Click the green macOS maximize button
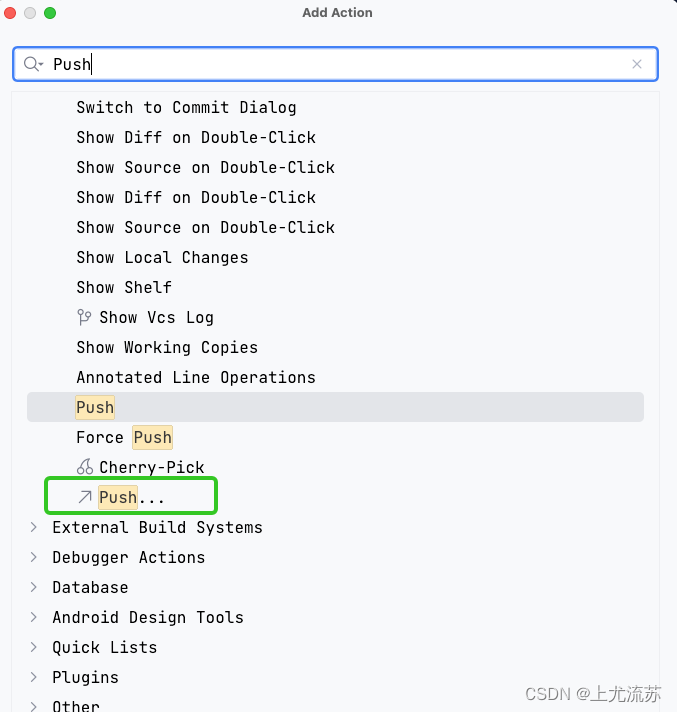The height and width of the screenshot is (712, 677). pos(50,13)
